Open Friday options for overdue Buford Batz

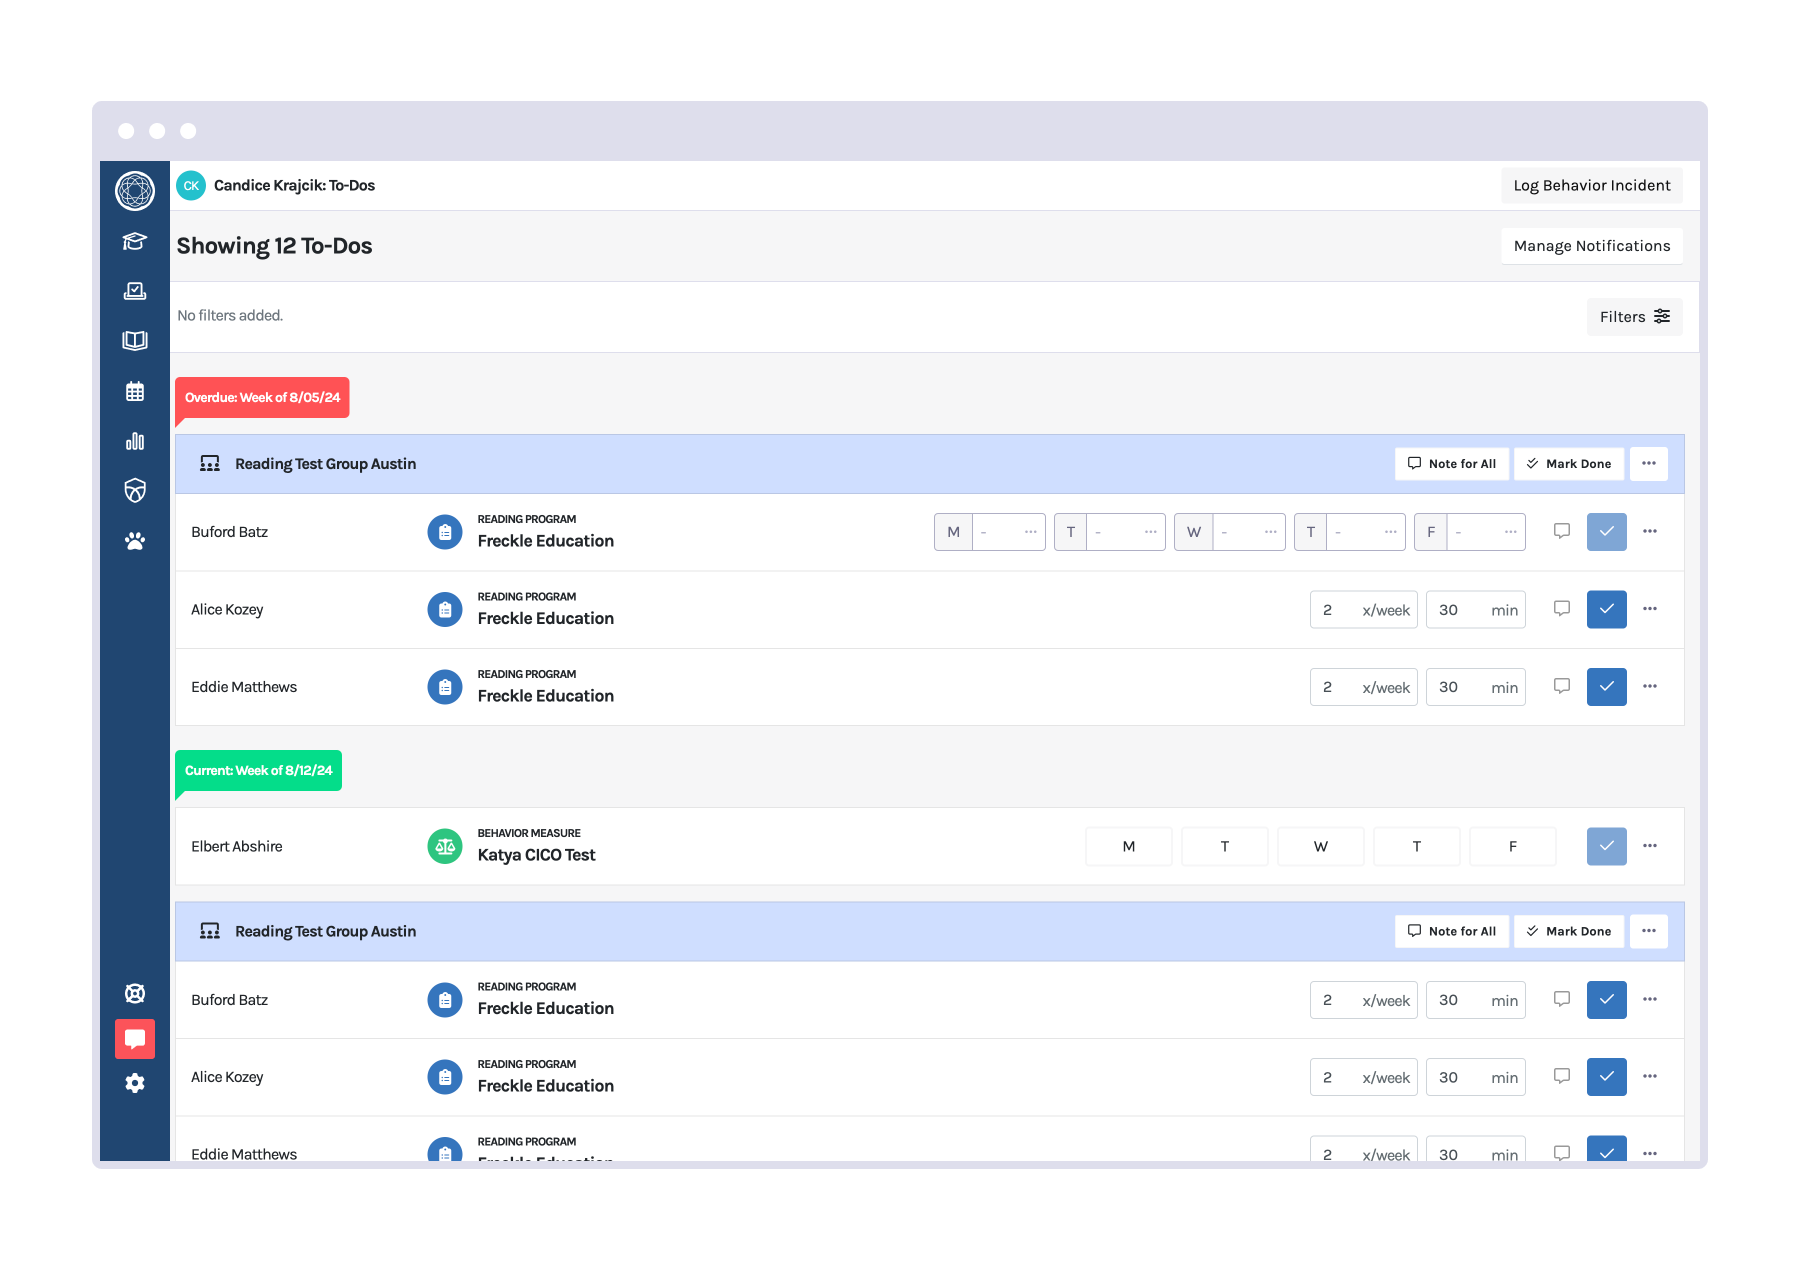click(x=1510, y=532)
